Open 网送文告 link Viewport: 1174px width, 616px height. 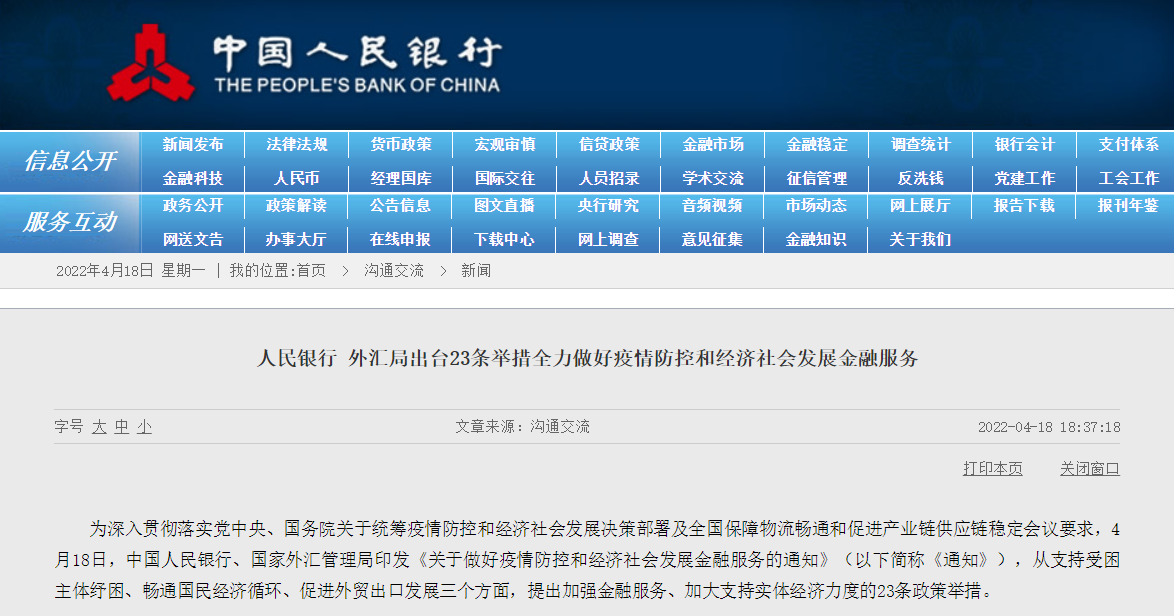coord(192,240)
